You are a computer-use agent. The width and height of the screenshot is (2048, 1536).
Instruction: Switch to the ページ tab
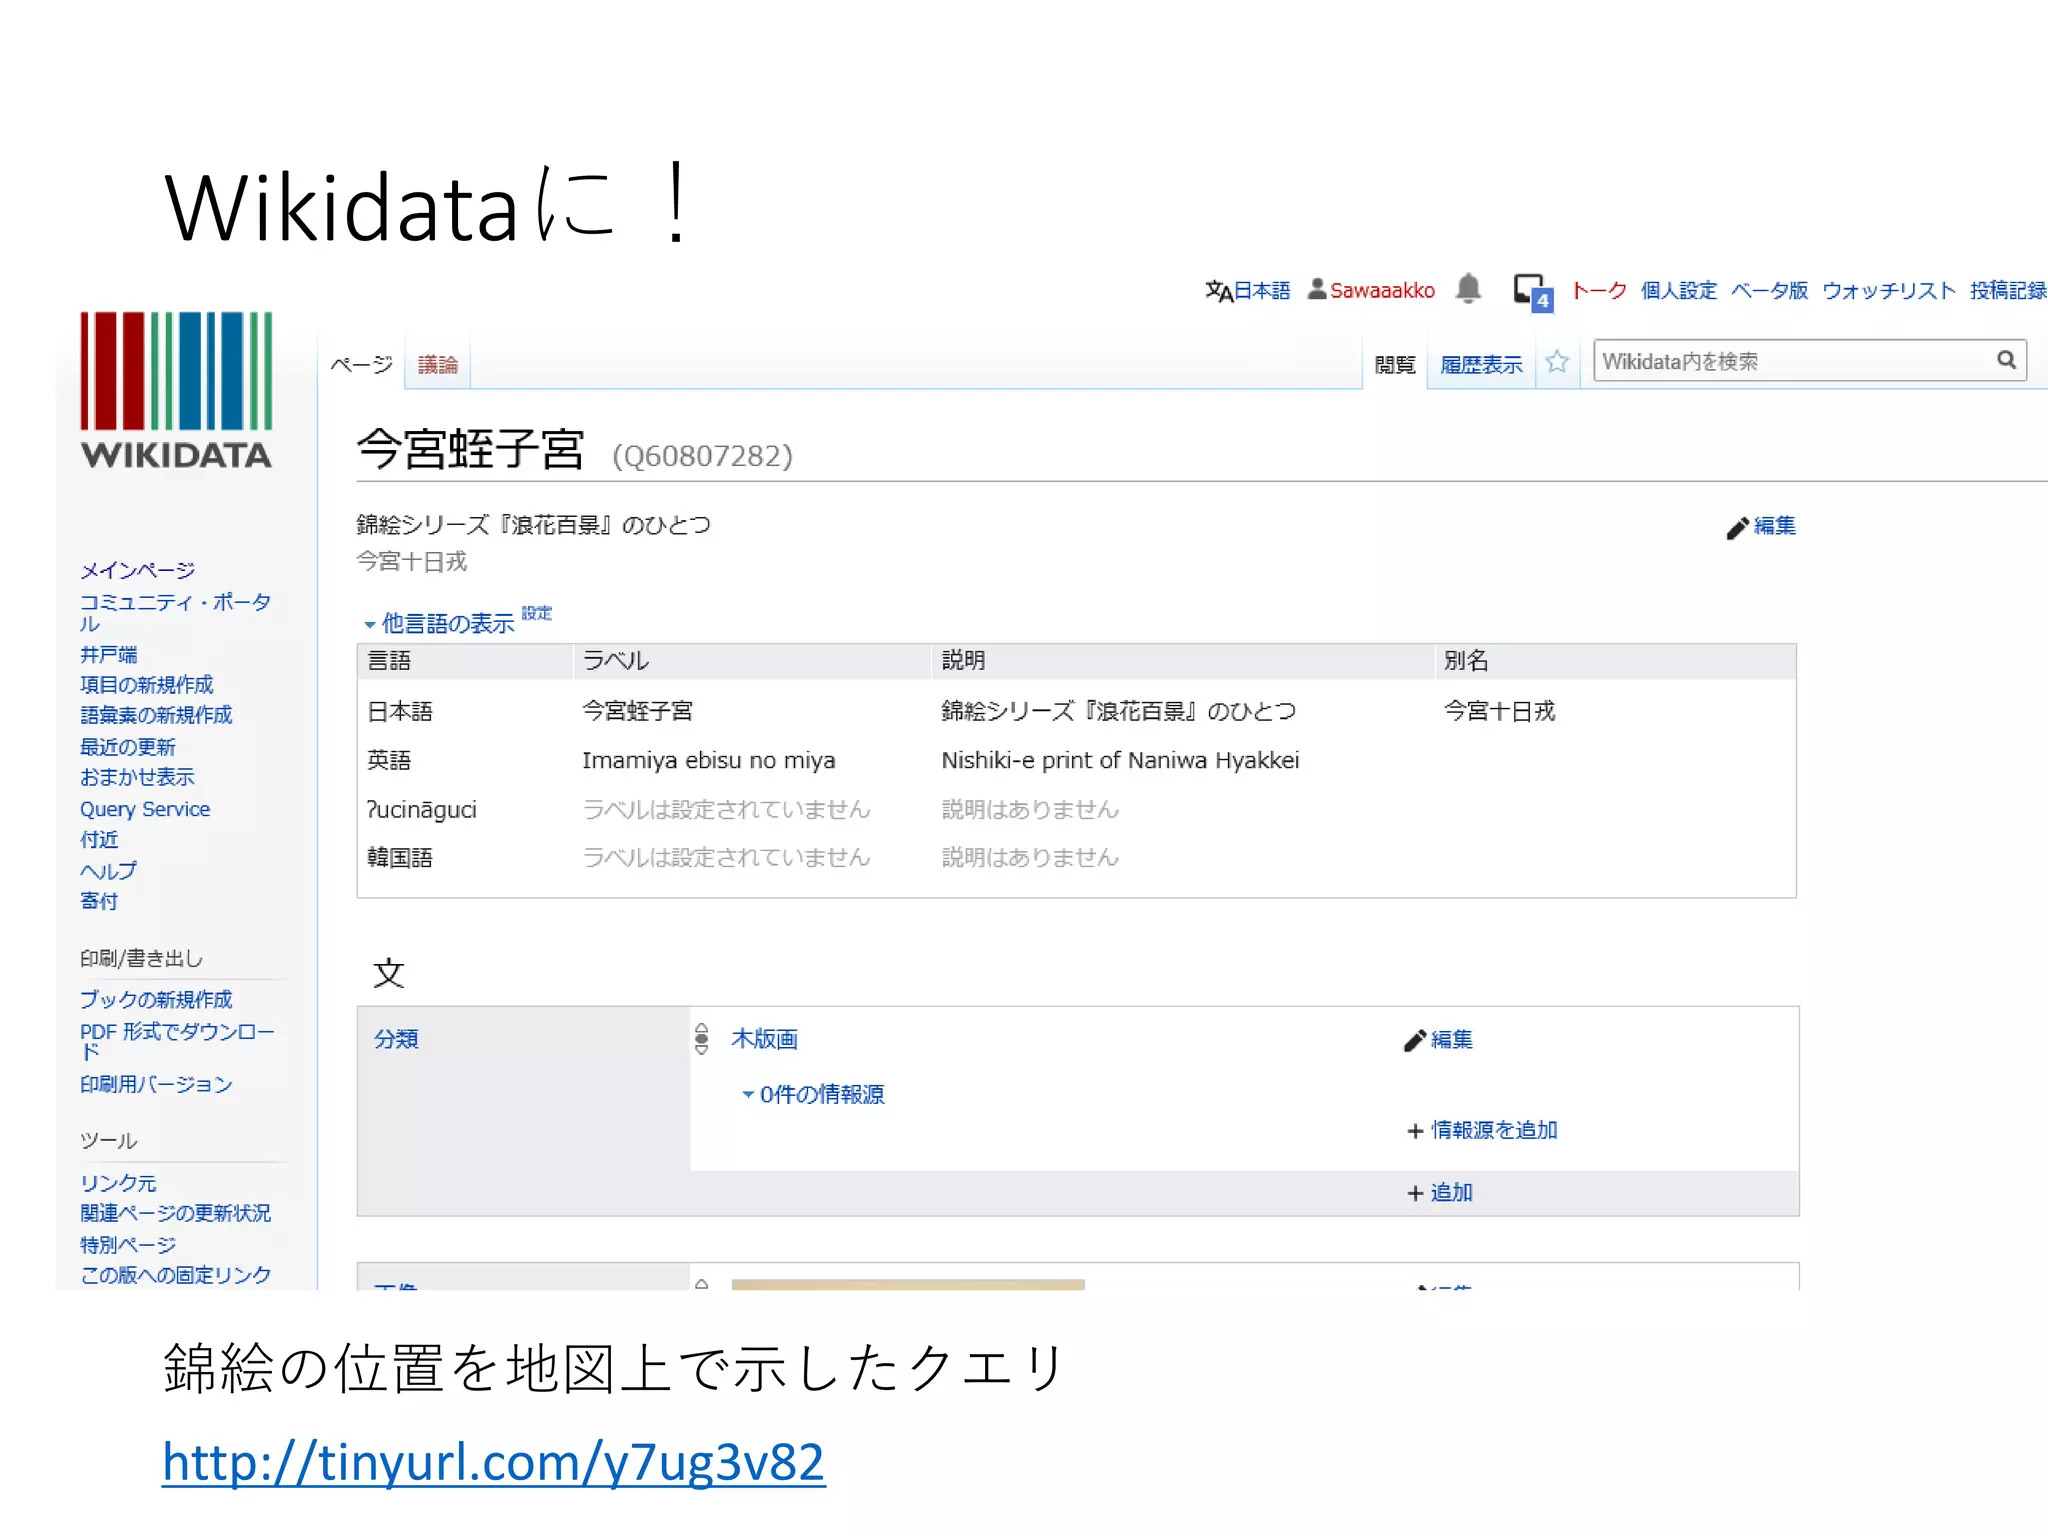(361, 364)
